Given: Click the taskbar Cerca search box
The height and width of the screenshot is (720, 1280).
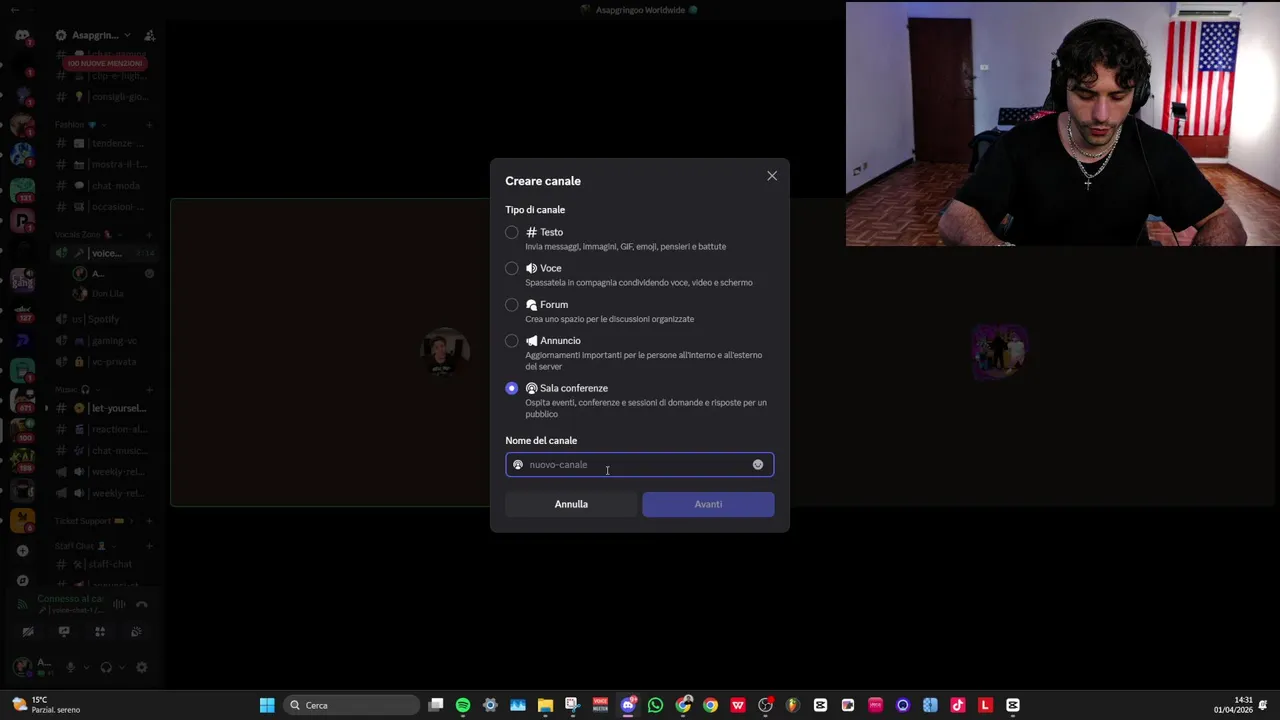Looking at the screenshot, I should click(350, 705).
